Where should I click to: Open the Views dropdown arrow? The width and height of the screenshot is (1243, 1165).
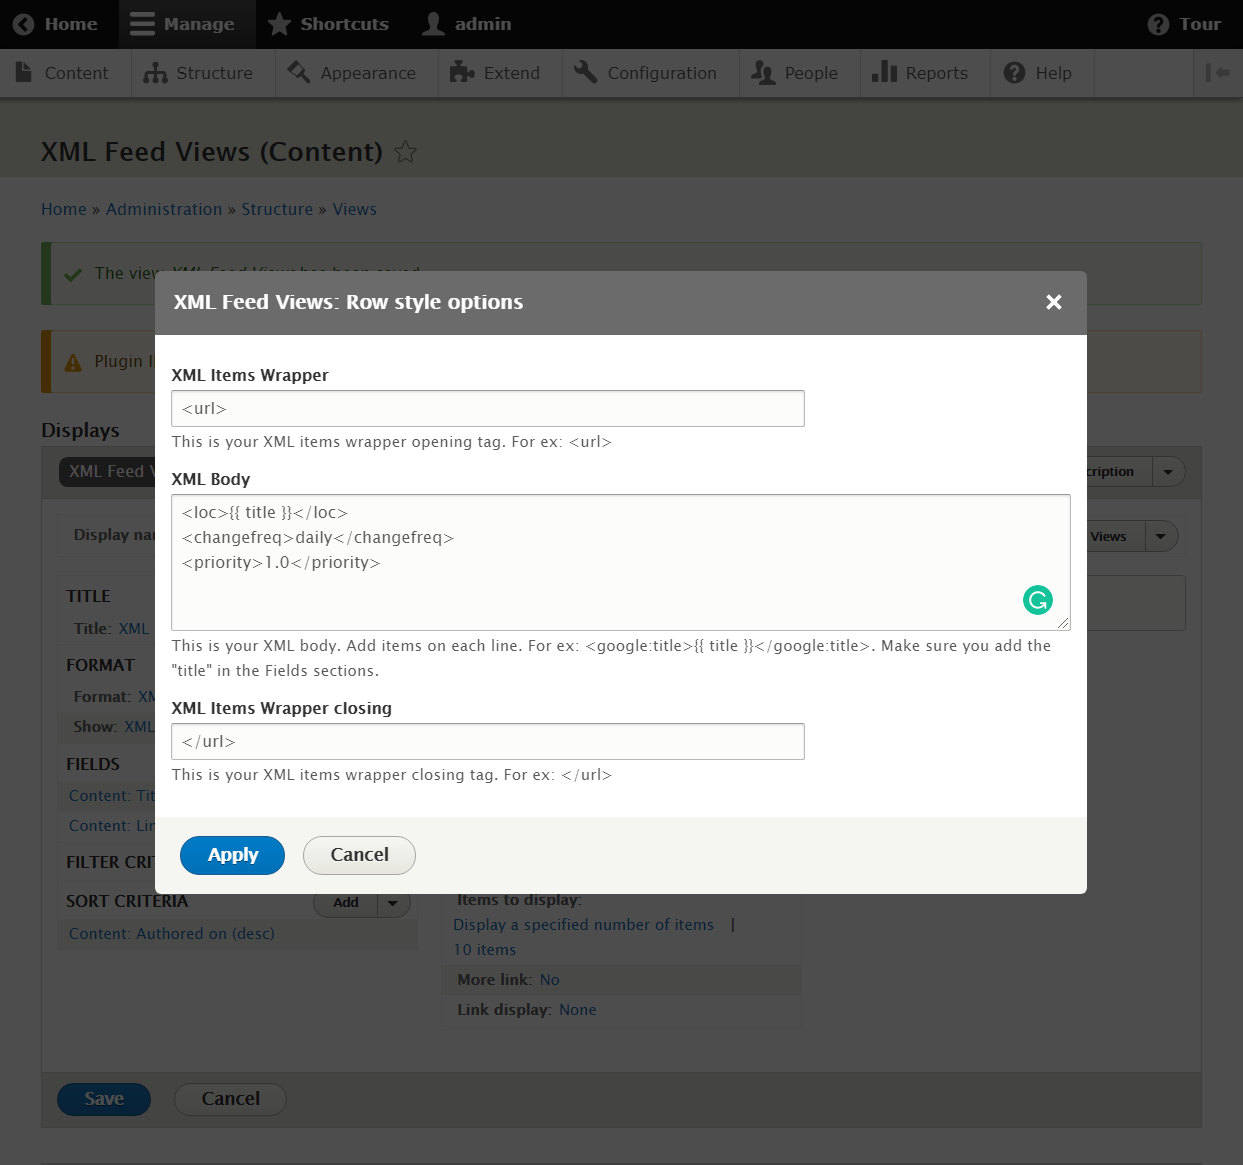1161,536
